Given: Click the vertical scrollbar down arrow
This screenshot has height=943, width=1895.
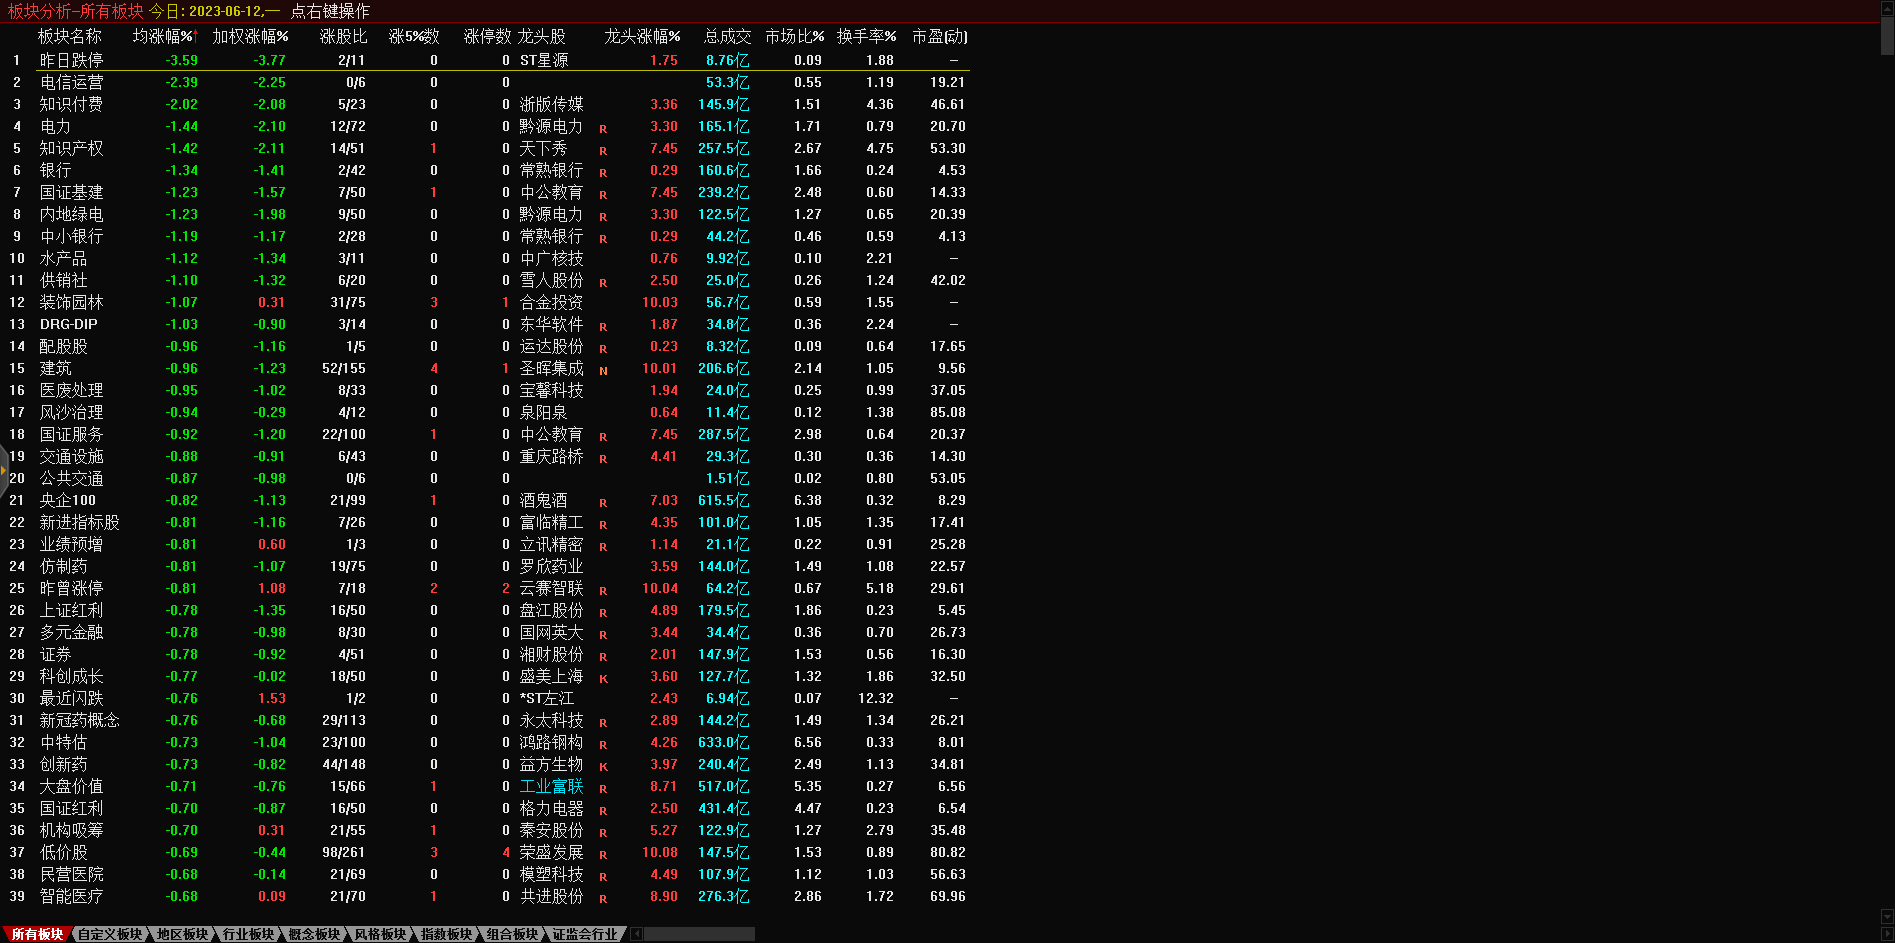Looking at the screenshot, I should pos(1887,917).
